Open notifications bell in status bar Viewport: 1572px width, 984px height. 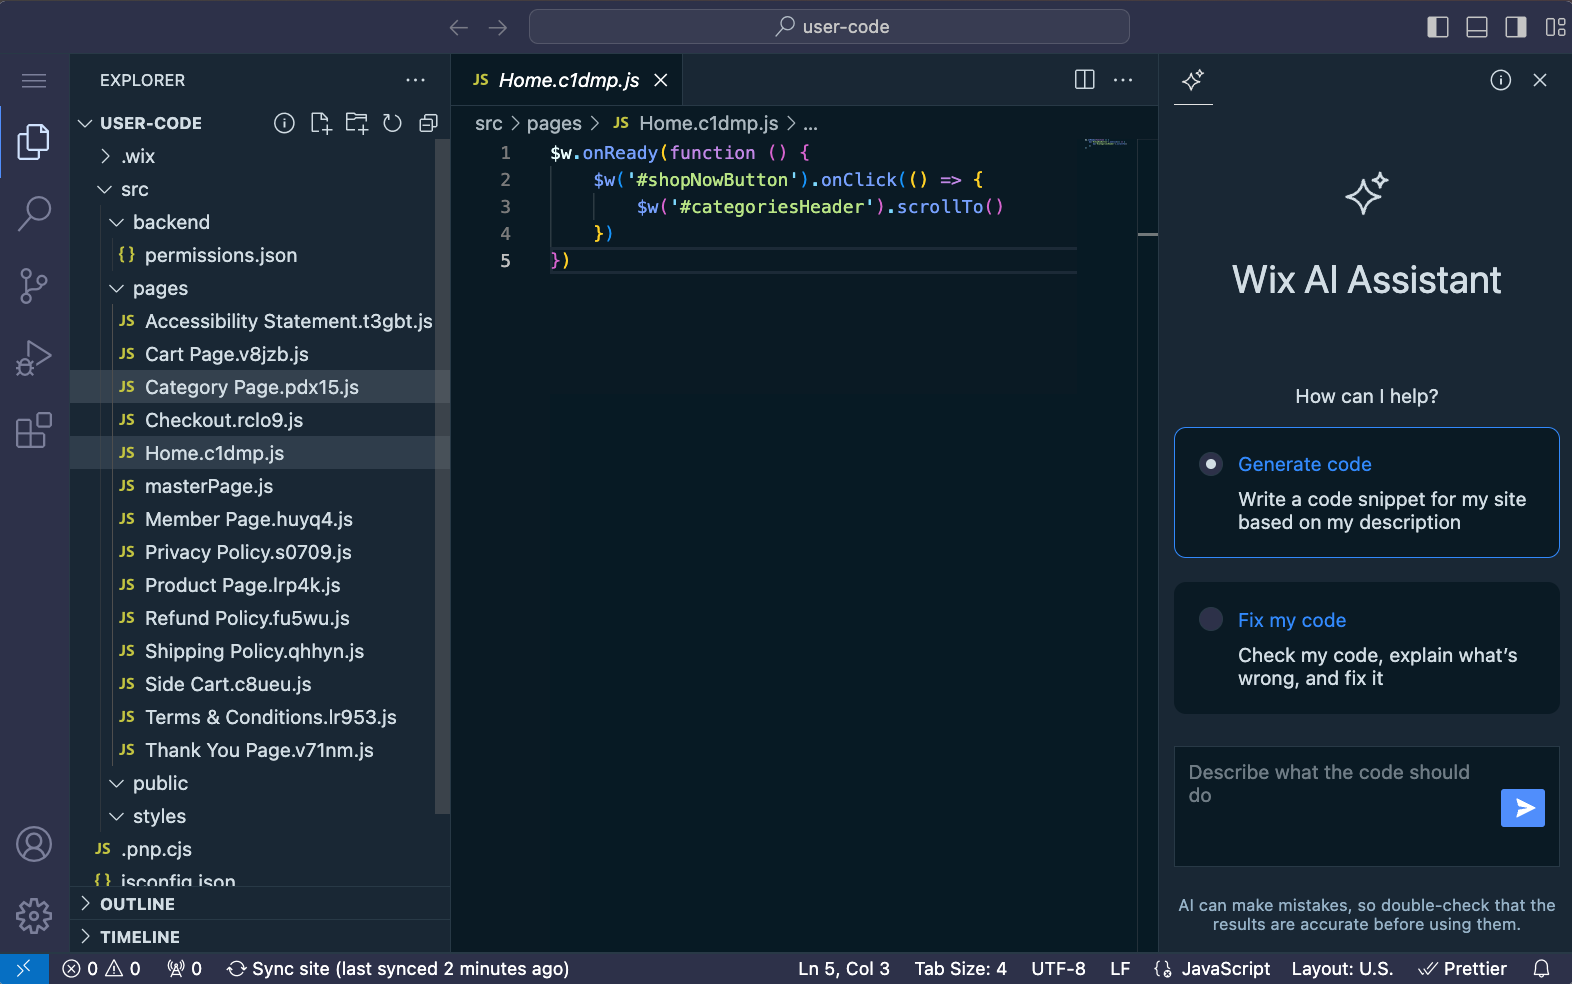[x=1542, y=968]
